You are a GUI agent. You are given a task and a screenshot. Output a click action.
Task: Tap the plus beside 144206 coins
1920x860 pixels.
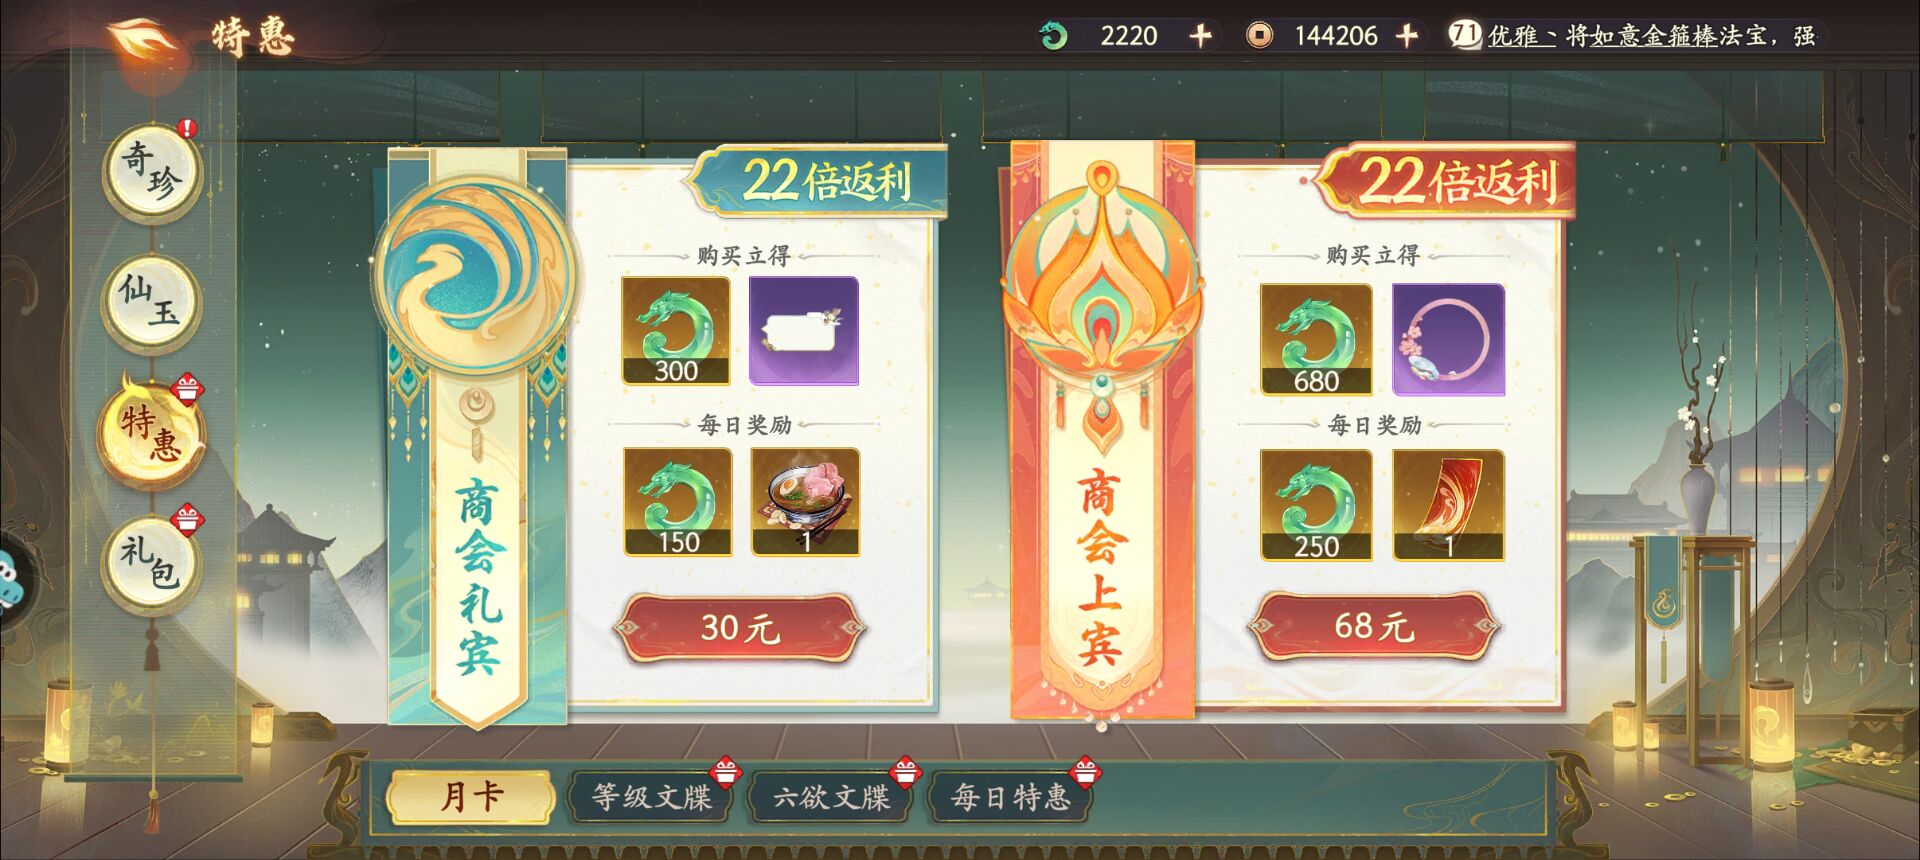[1406, 36]
